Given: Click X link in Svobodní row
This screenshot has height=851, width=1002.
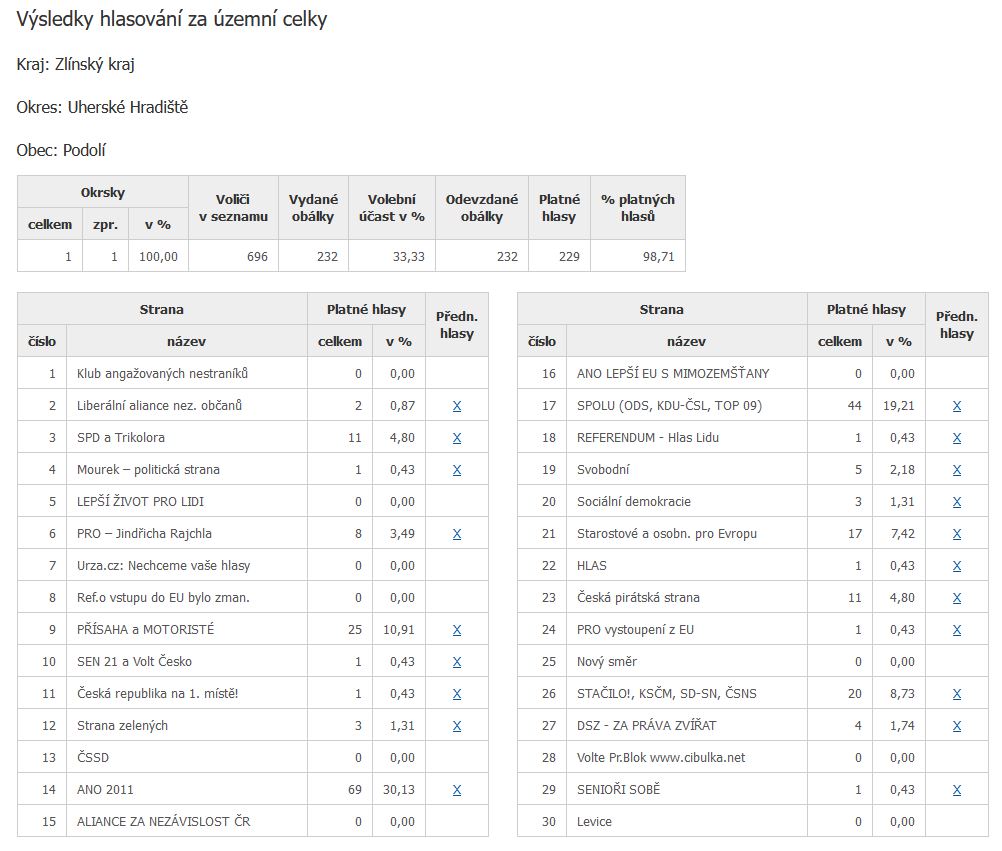Looking at the screenshot, I should [957, 470].
